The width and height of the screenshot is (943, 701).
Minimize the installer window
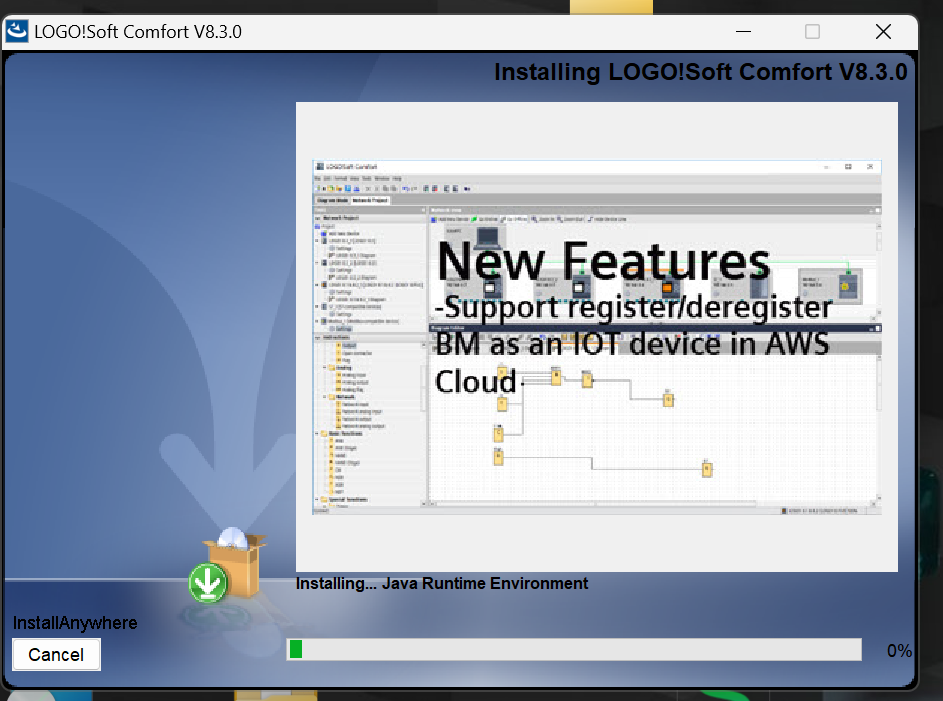point(743,31)
